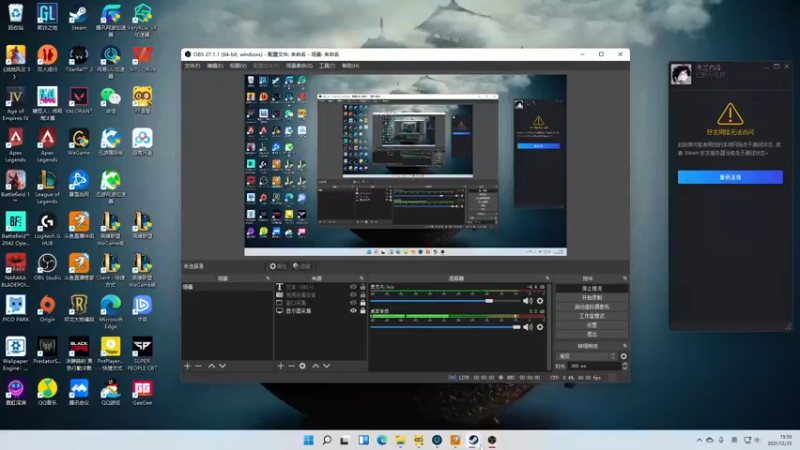Image resolution: width=800 pixels, height=450 pixels.
Task: Remove the selected scene using the Scenes minus icon
Action: [x=198, y=366]
